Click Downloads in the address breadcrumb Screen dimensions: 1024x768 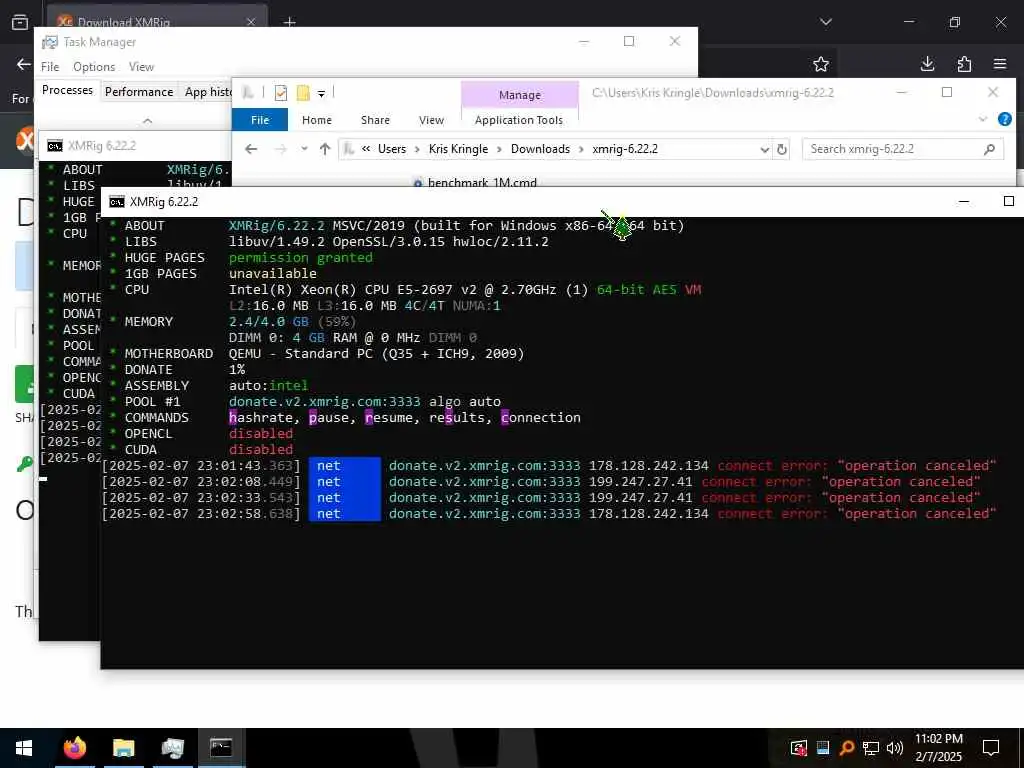coord(540,149)
